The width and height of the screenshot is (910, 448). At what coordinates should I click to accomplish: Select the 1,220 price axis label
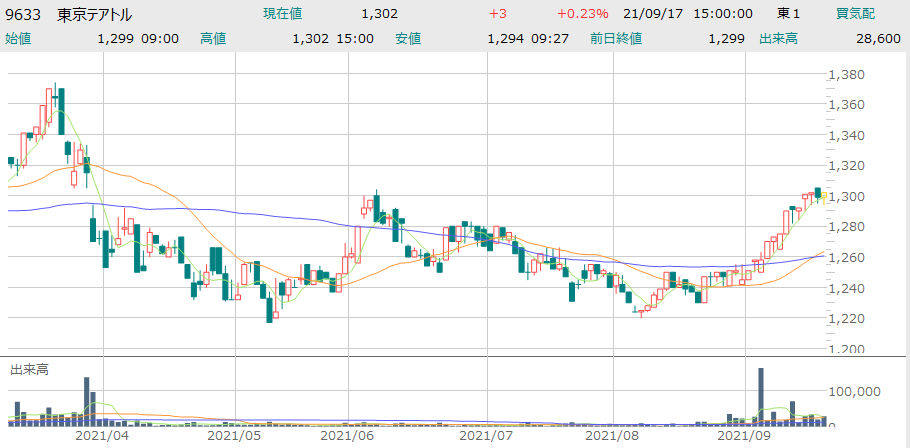click(852, 318)
